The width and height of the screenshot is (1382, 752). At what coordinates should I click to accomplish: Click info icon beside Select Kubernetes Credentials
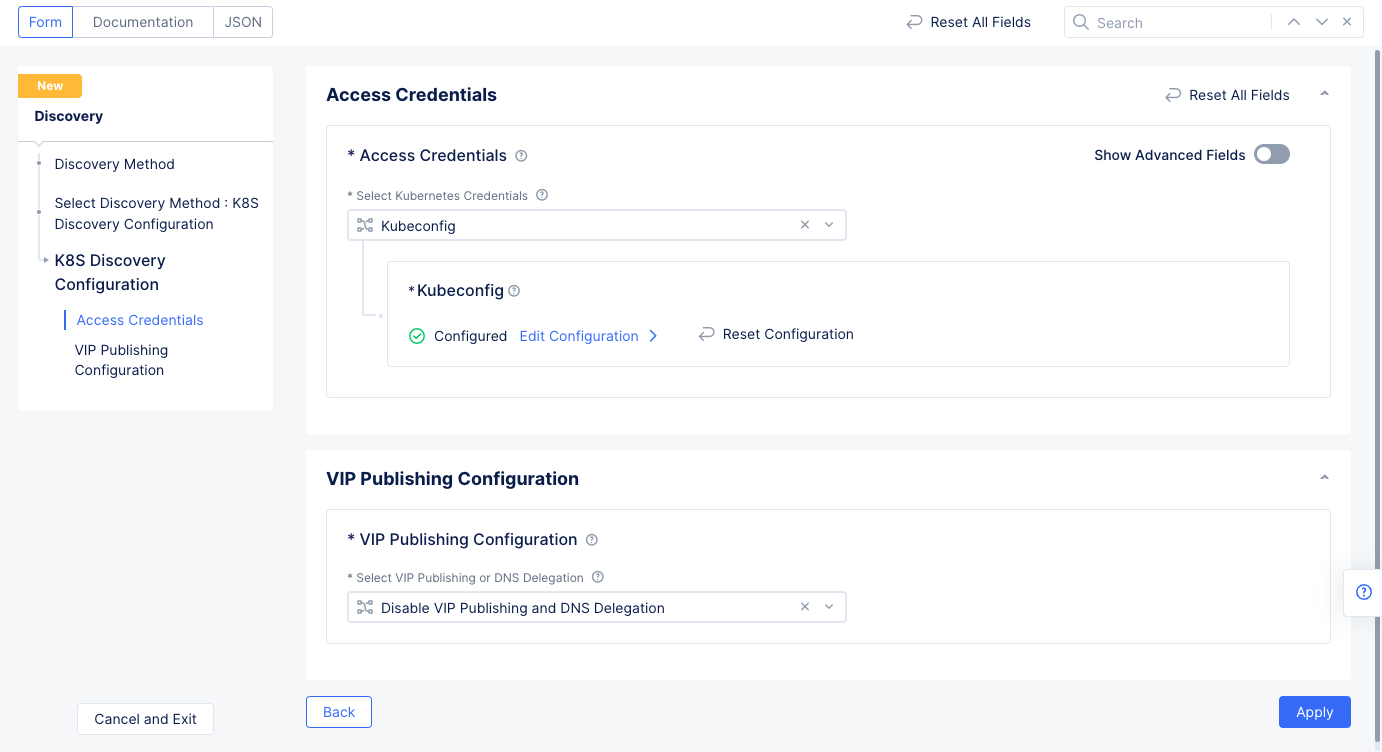coord(542,195)
